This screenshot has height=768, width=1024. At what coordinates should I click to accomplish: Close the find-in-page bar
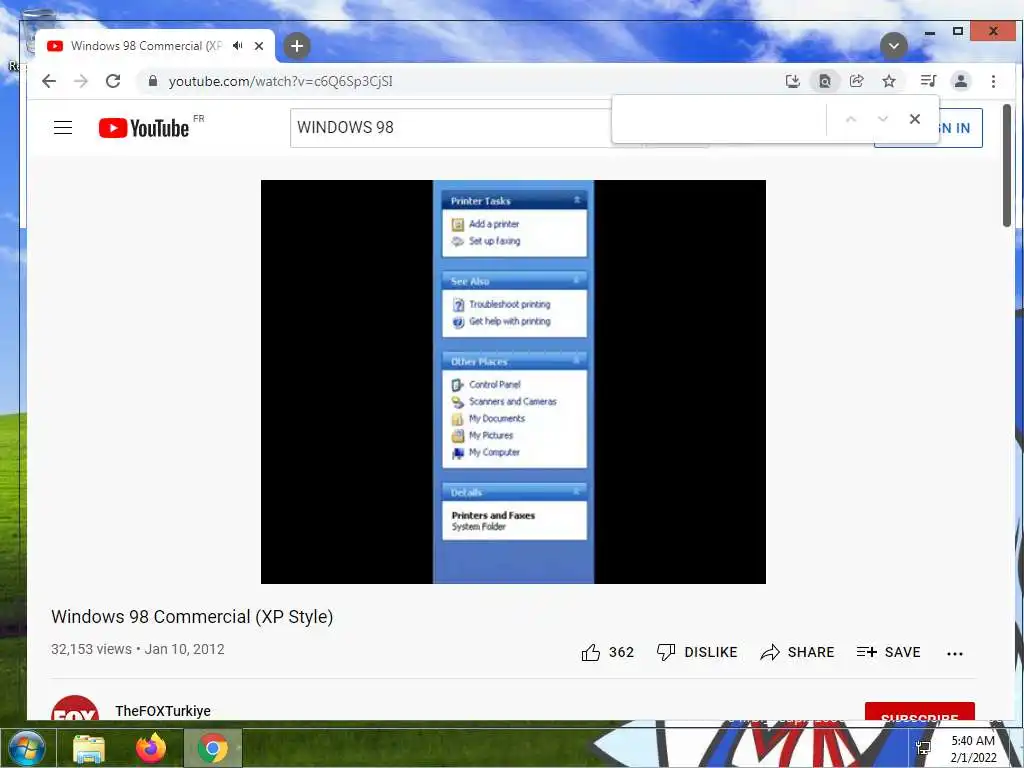914,119
